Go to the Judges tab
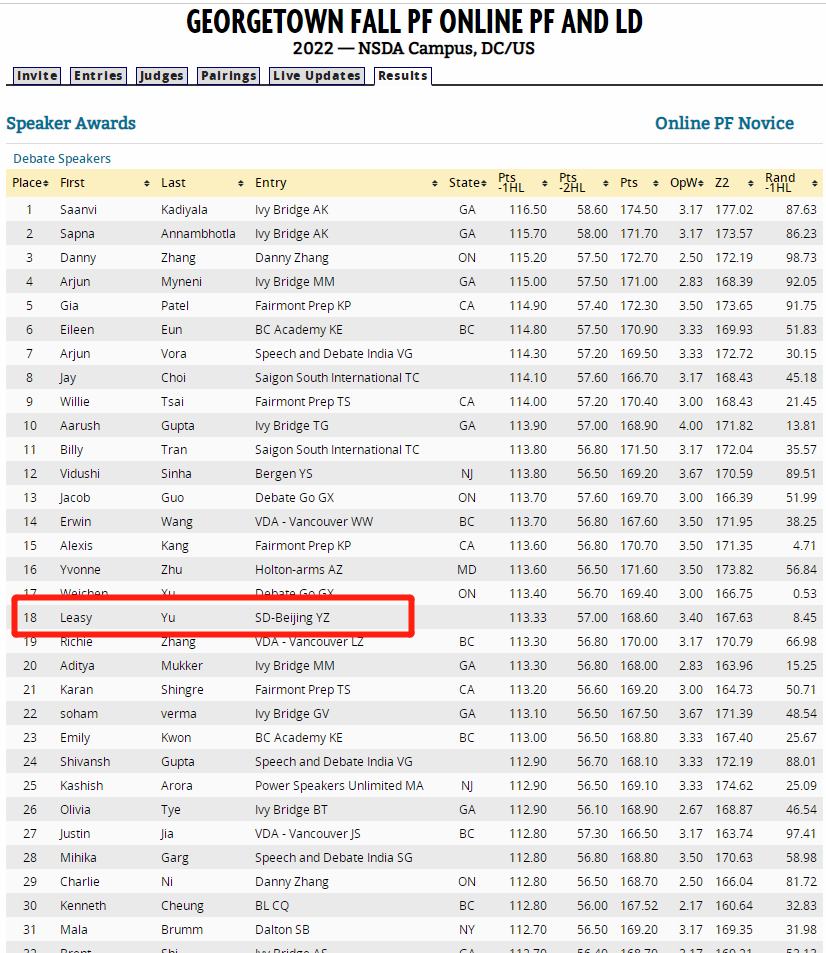This screenshot has height=953, width=826. [x=162, y=76]
